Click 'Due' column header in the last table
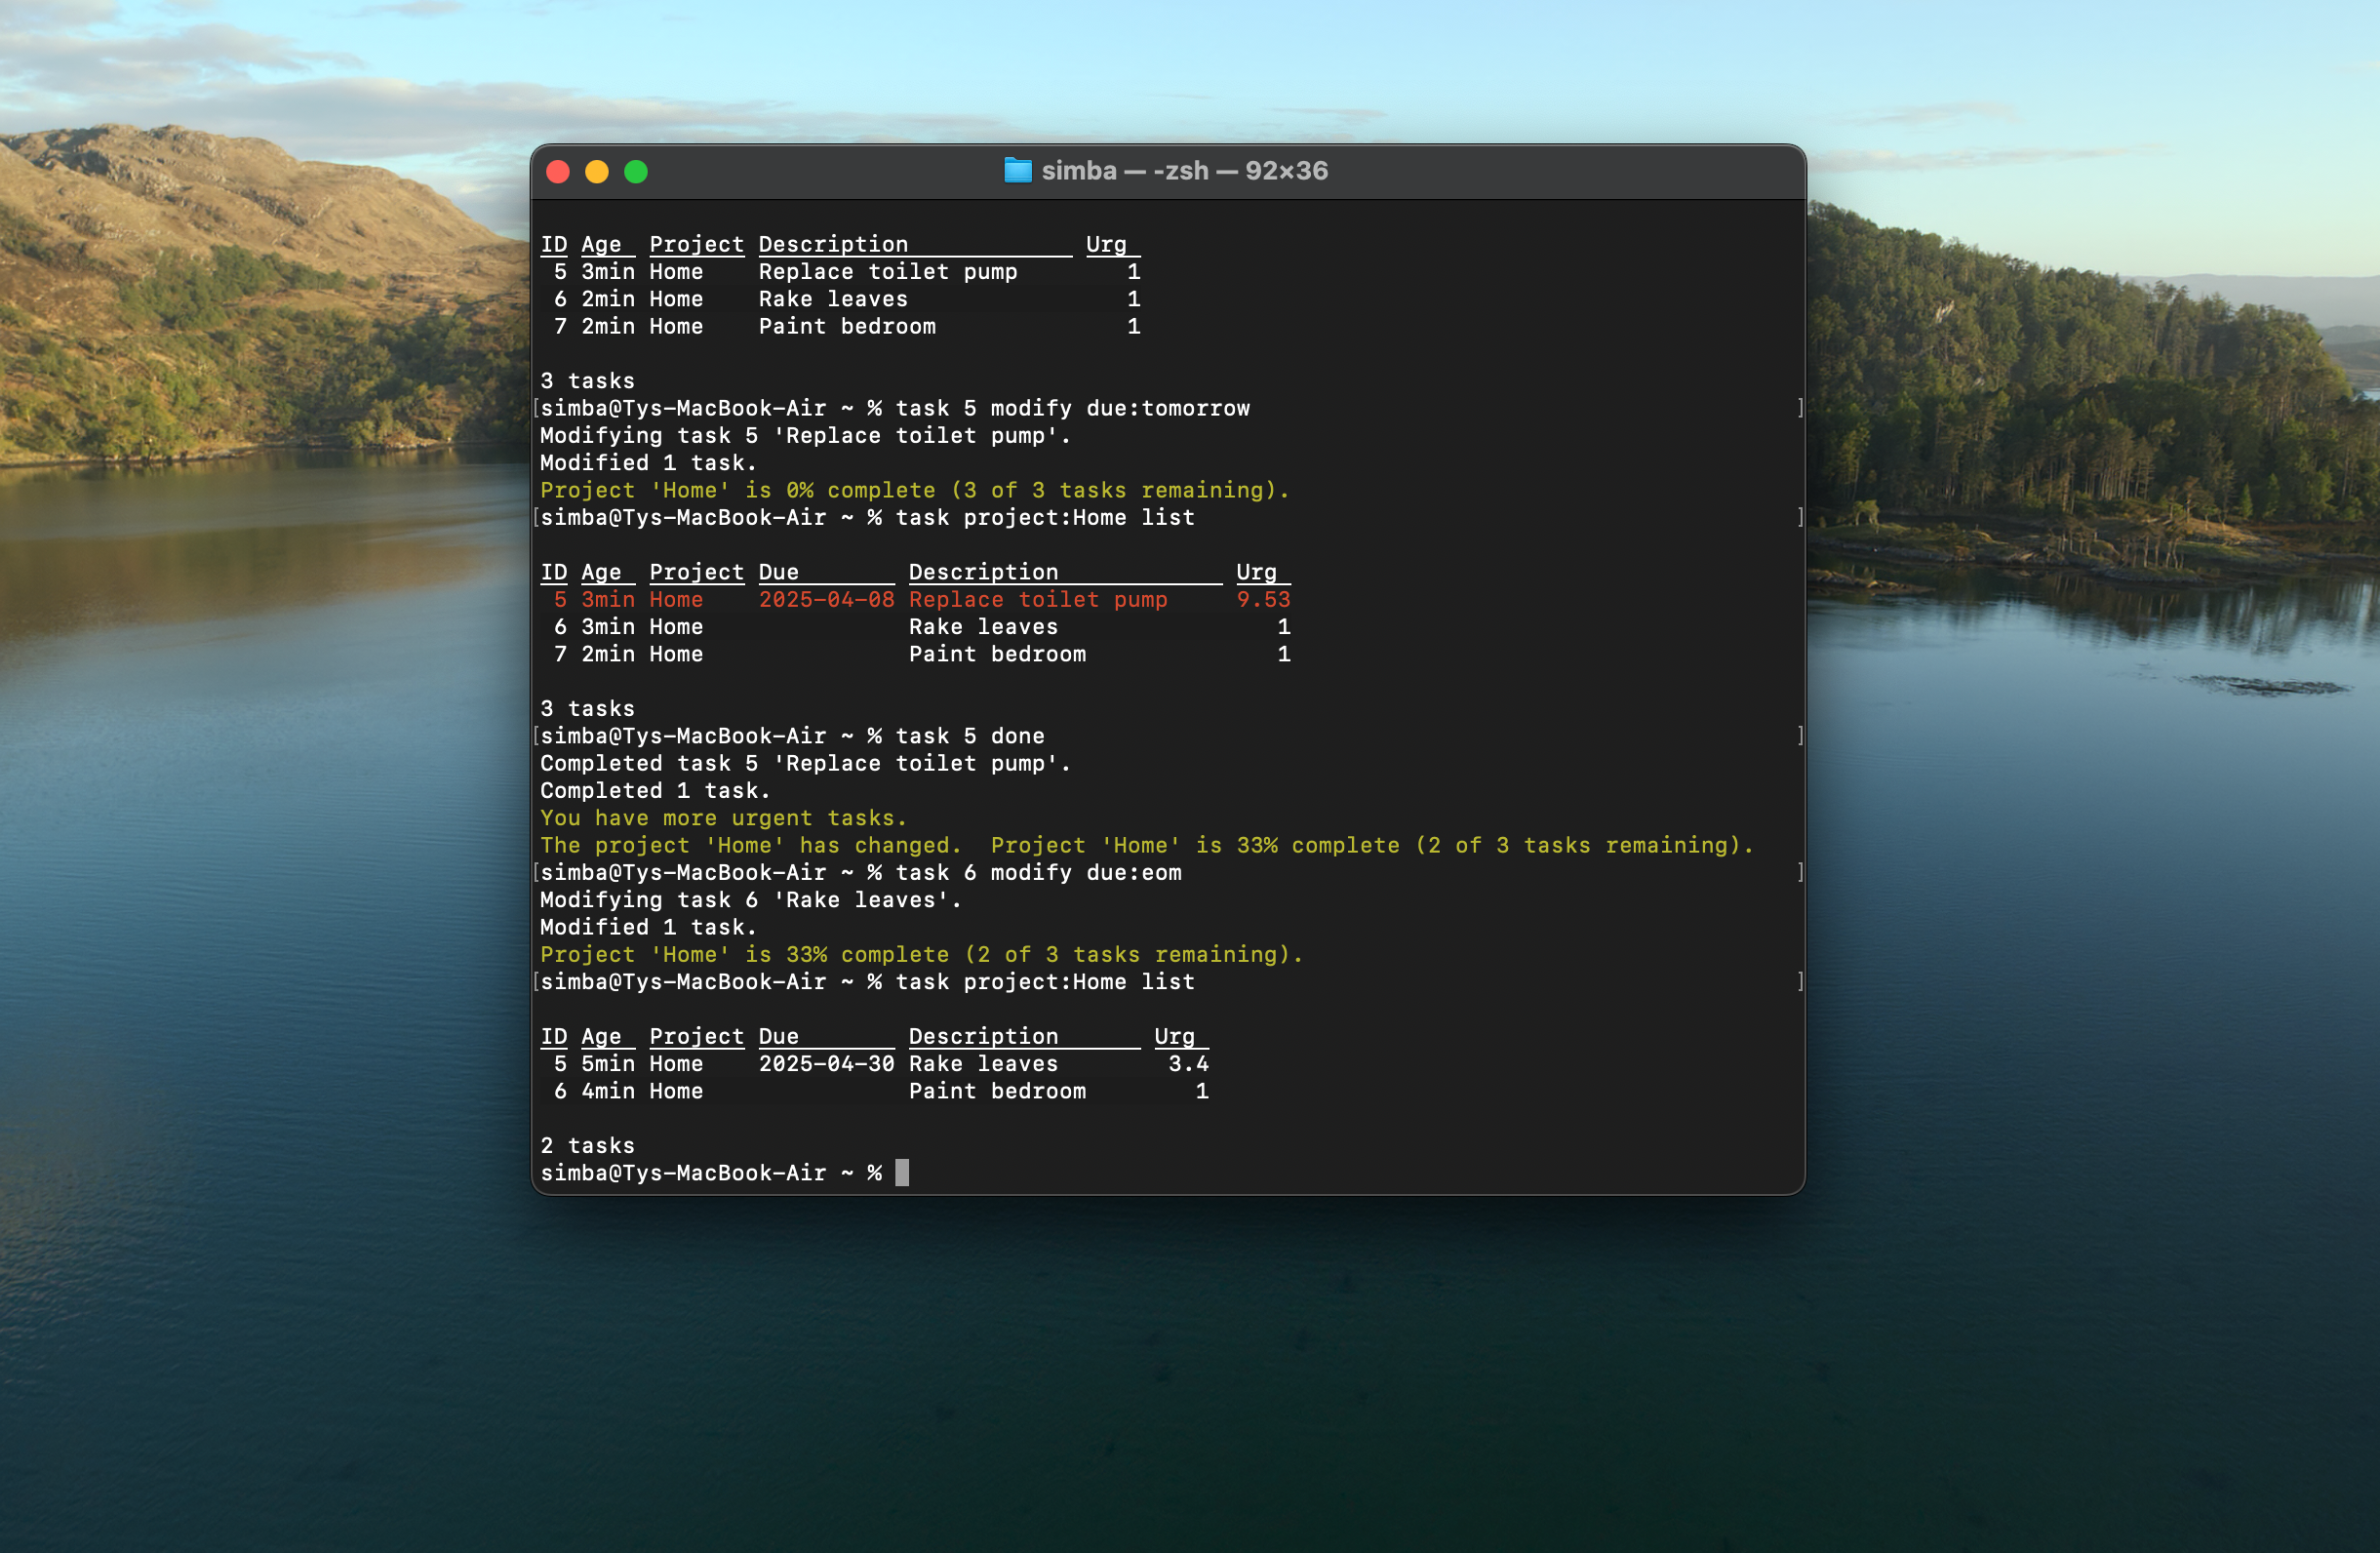This screenshot has width=2380, height=1553. [778, 1036]
